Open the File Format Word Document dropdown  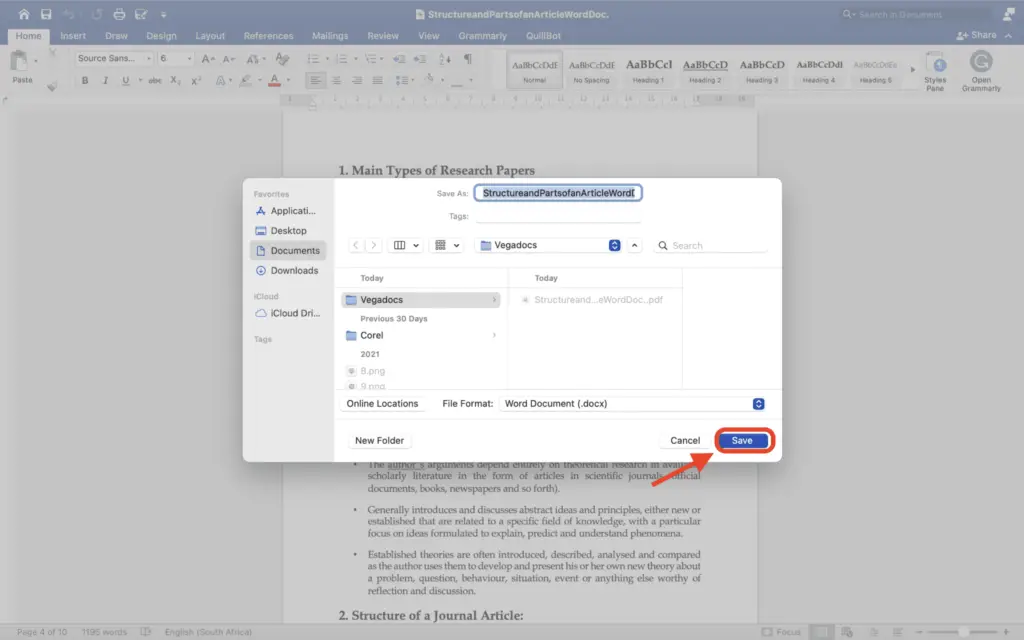[x=632, y=404]
